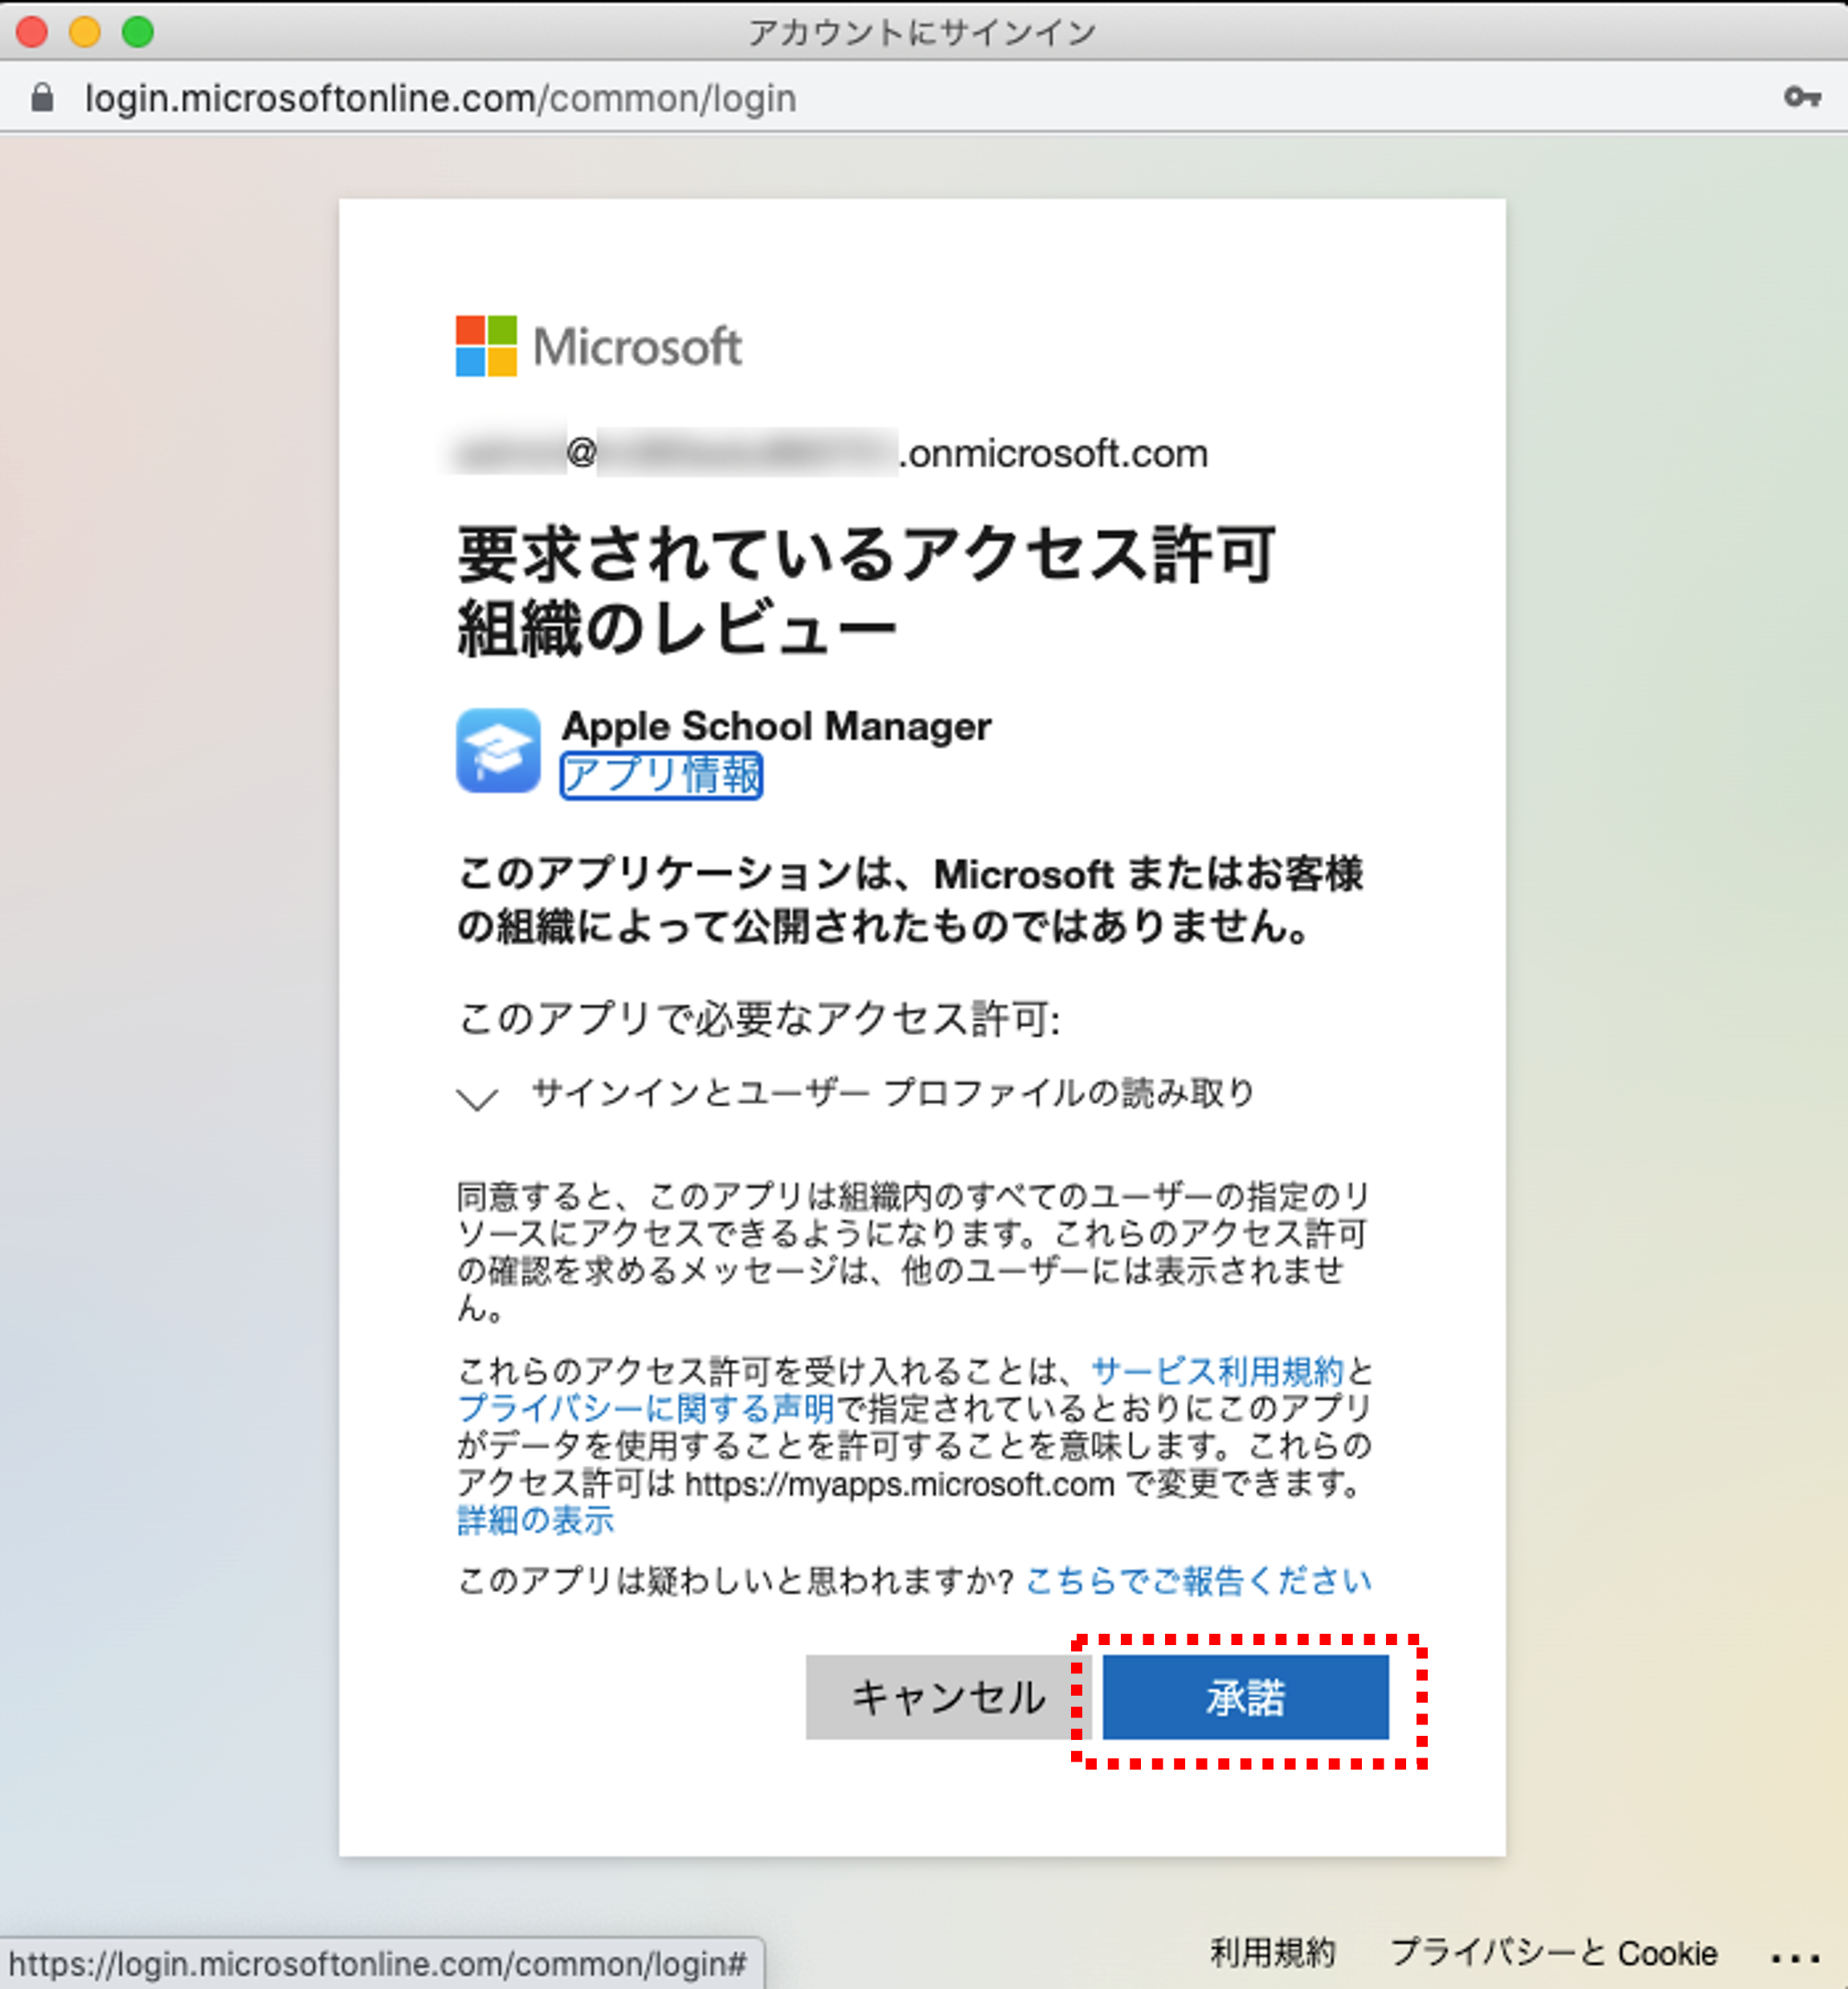Expand the sign-in profile permission chevron
1848x1989 pixels.
[x=477, y=1098]
